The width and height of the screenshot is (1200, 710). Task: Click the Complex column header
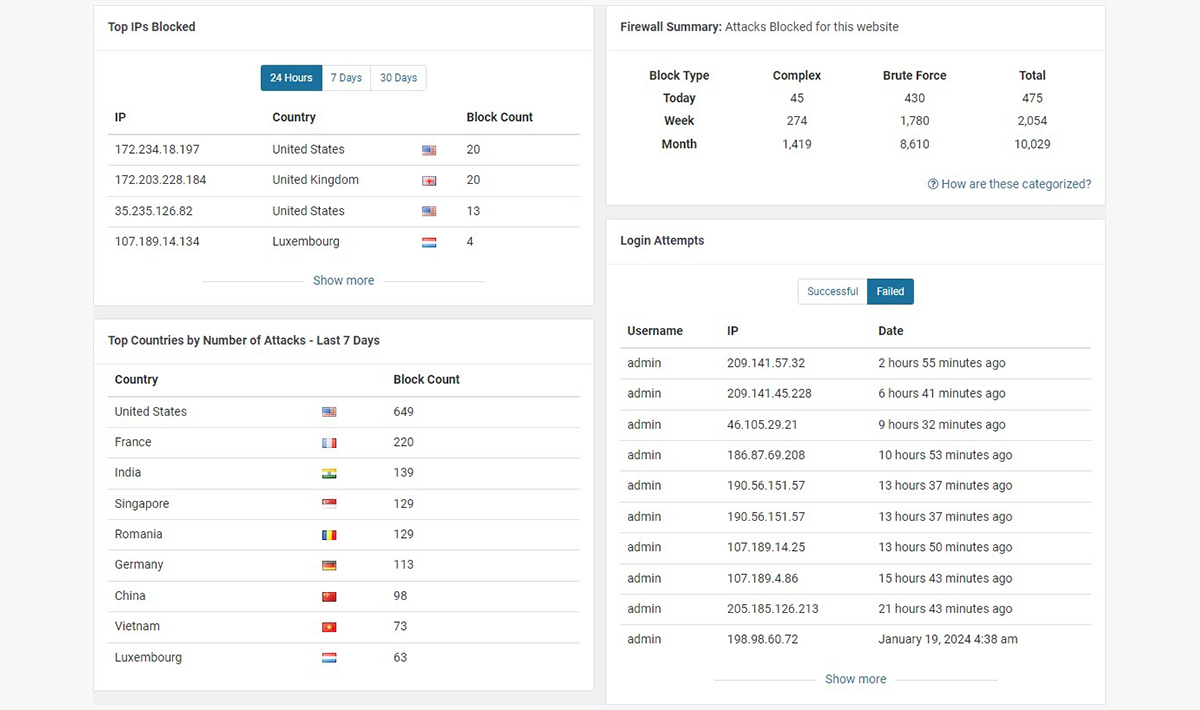click(797, 75)
